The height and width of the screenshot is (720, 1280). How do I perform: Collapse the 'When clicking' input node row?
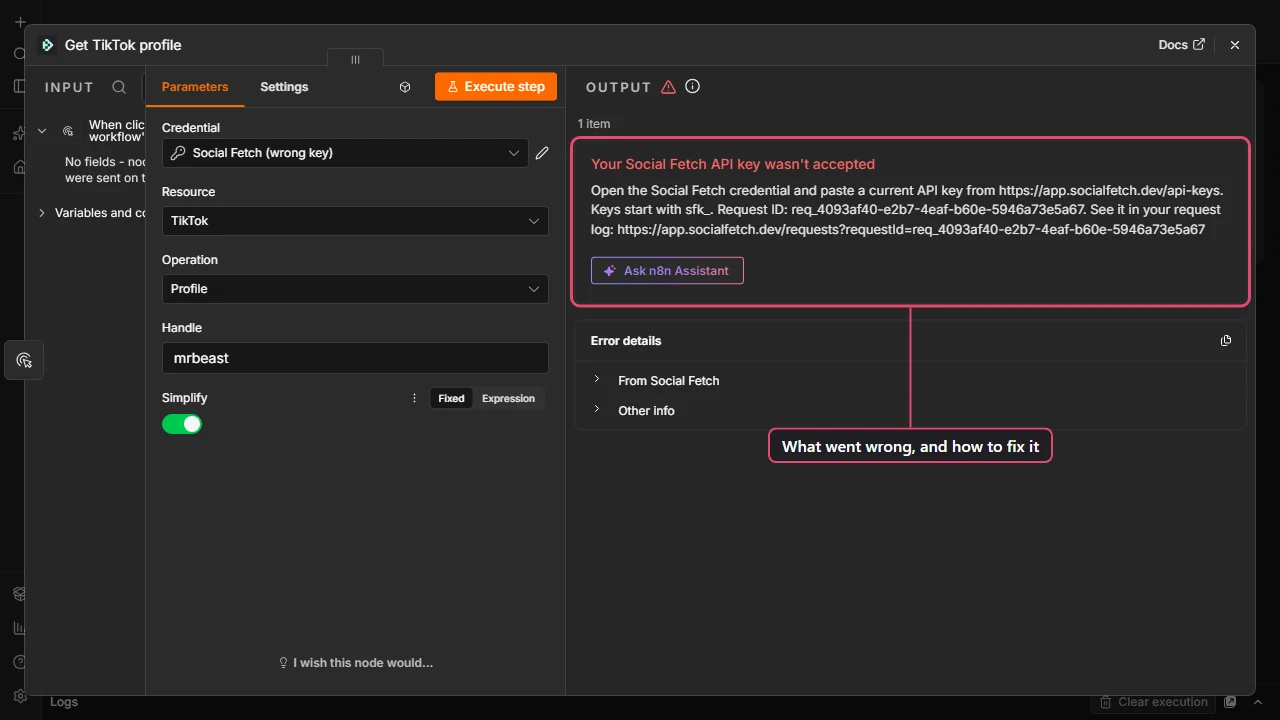pos(42,131)
